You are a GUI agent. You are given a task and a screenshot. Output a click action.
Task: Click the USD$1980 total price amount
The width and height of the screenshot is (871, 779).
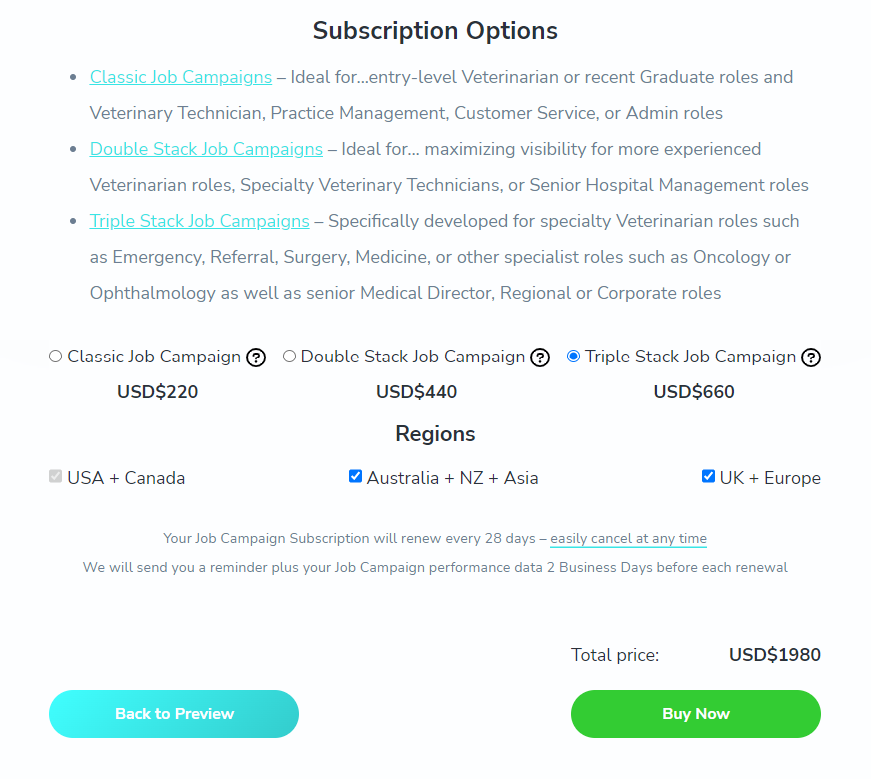(775, 655)
